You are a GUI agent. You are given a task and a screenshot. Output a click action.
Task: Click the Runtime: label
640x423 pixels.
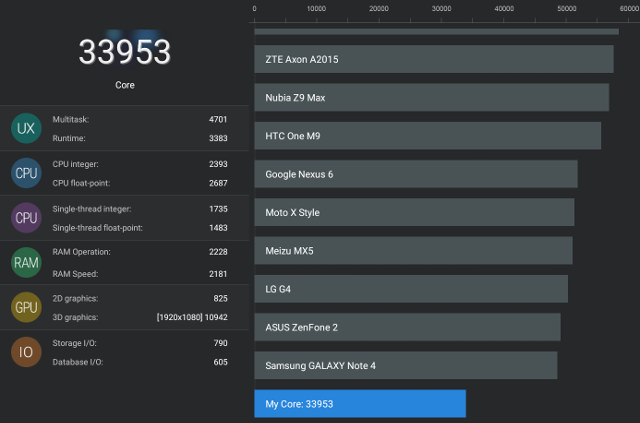click(69, 138)
